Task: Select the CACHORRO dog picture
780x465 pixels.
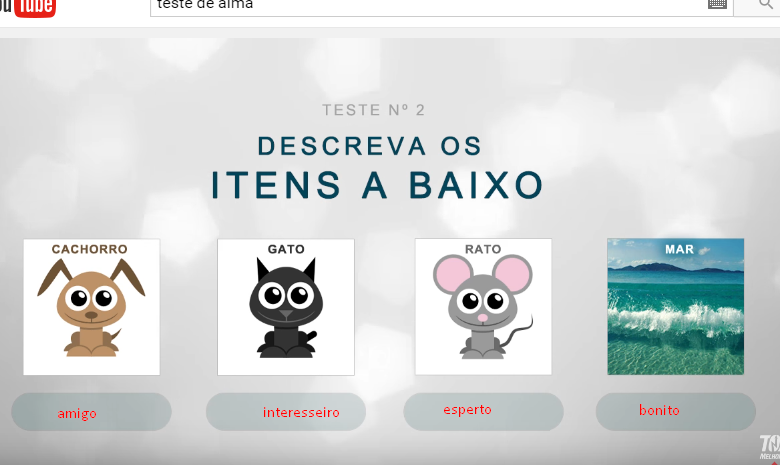Action: point(92,307)
